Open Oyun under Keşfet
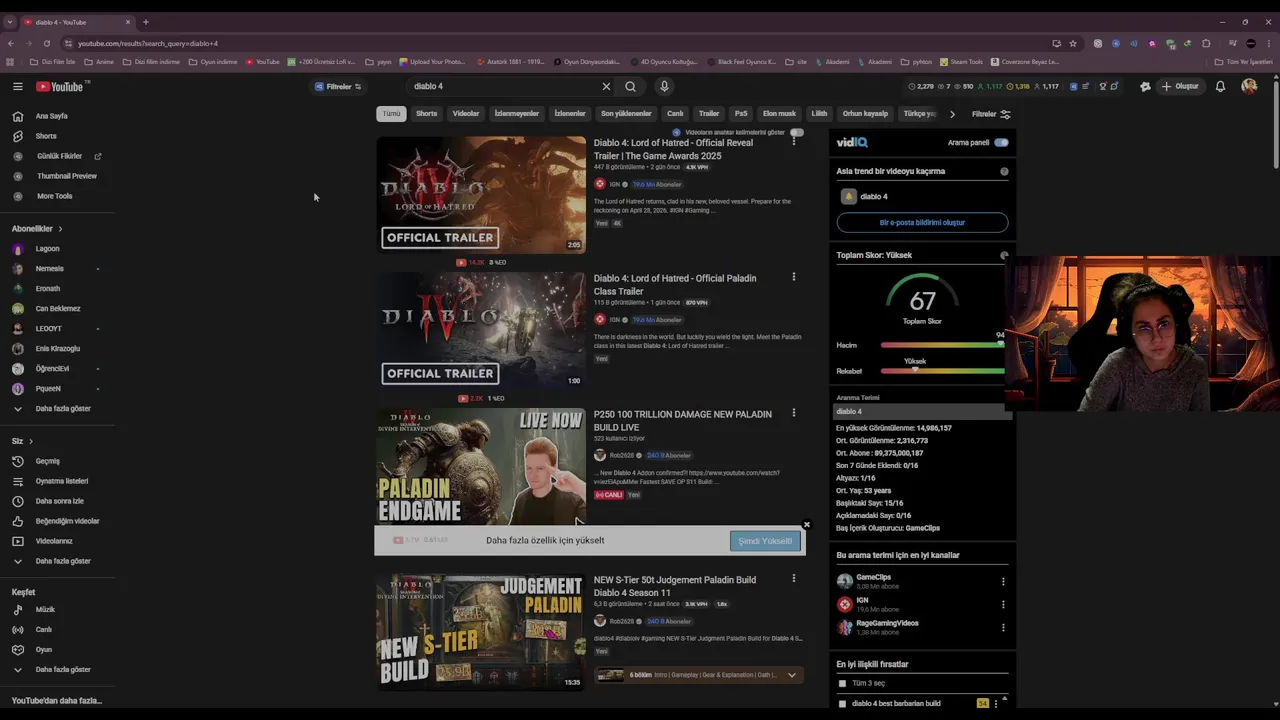 43,650
